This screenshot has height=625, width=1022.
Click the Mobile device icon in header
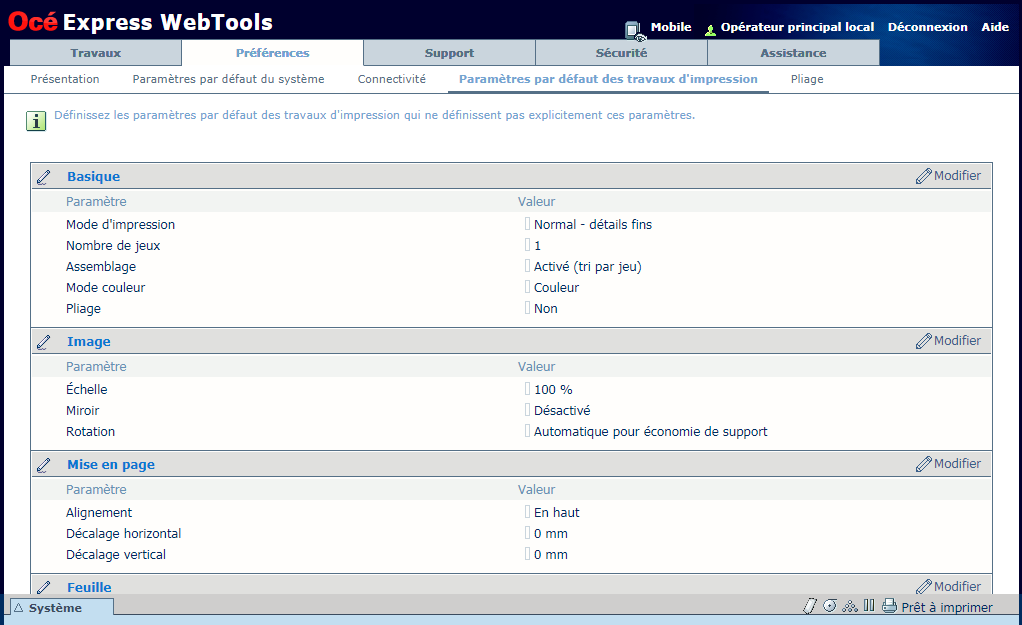coord(634,30)
